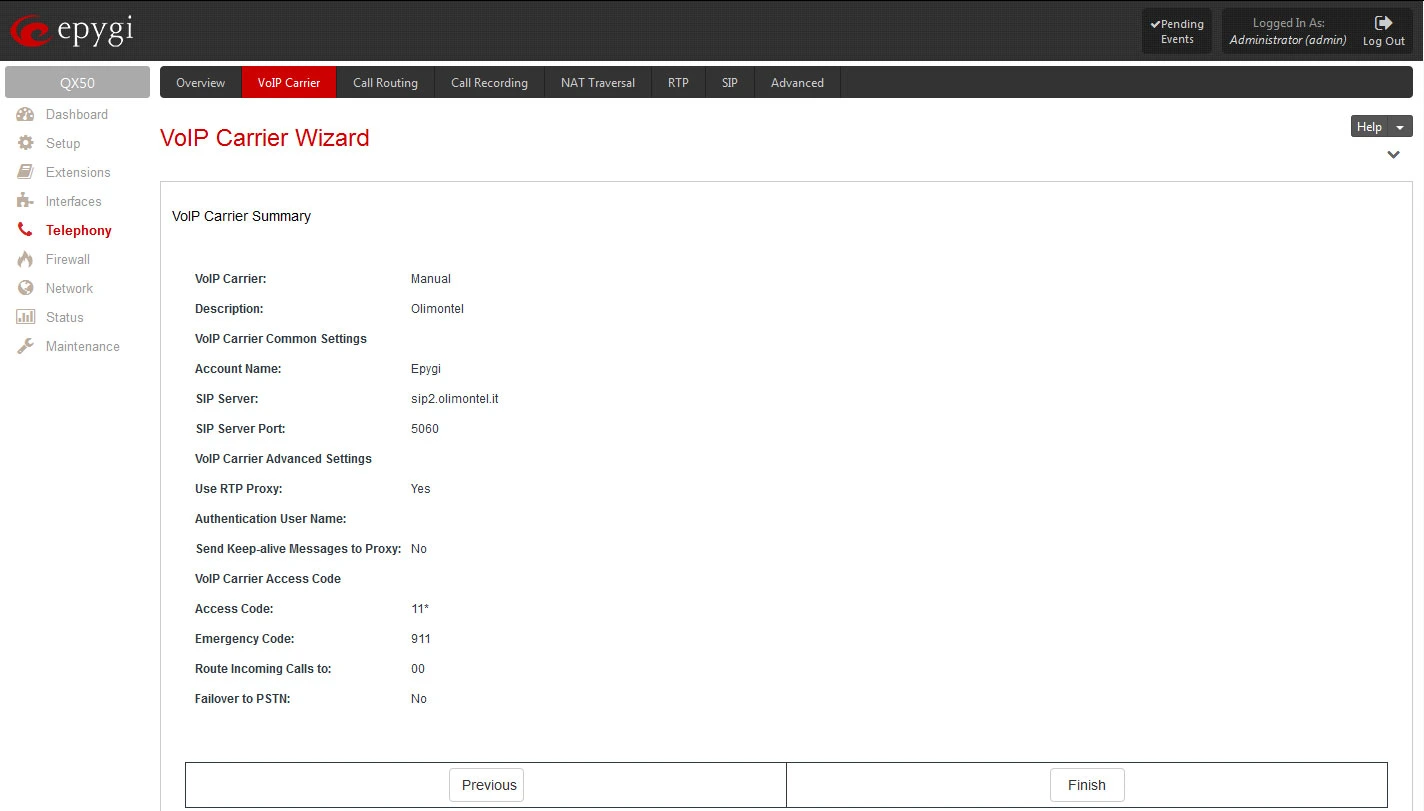
Task: Click the Log Out arrow icon
Action: click(1383, 23)
